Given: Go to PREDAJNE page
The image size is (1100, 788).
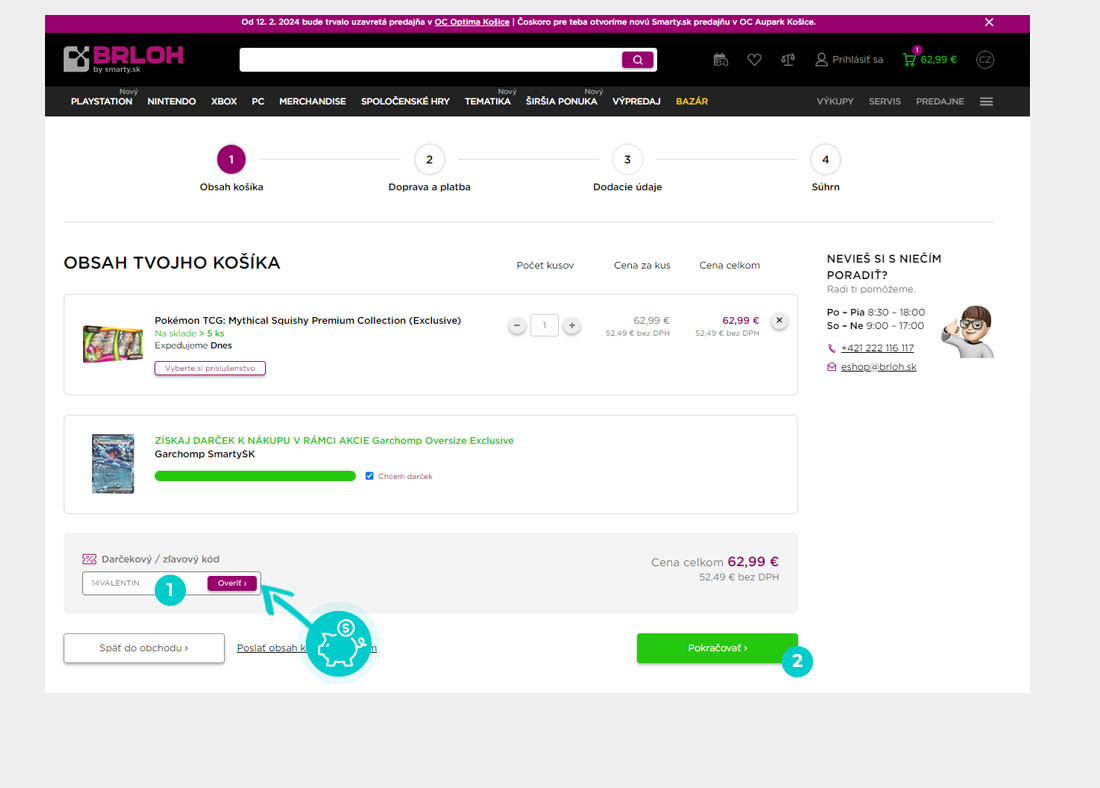Looking at the screenshot, I should tap(940, 101).
